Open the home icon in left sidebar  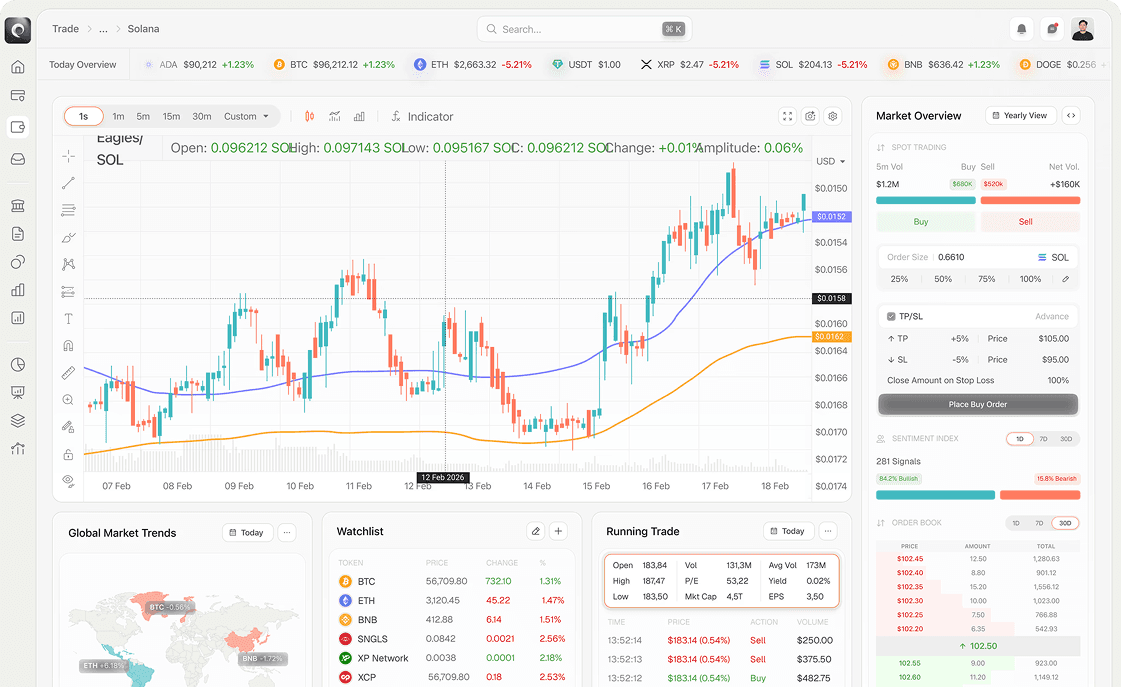[18, 67]
